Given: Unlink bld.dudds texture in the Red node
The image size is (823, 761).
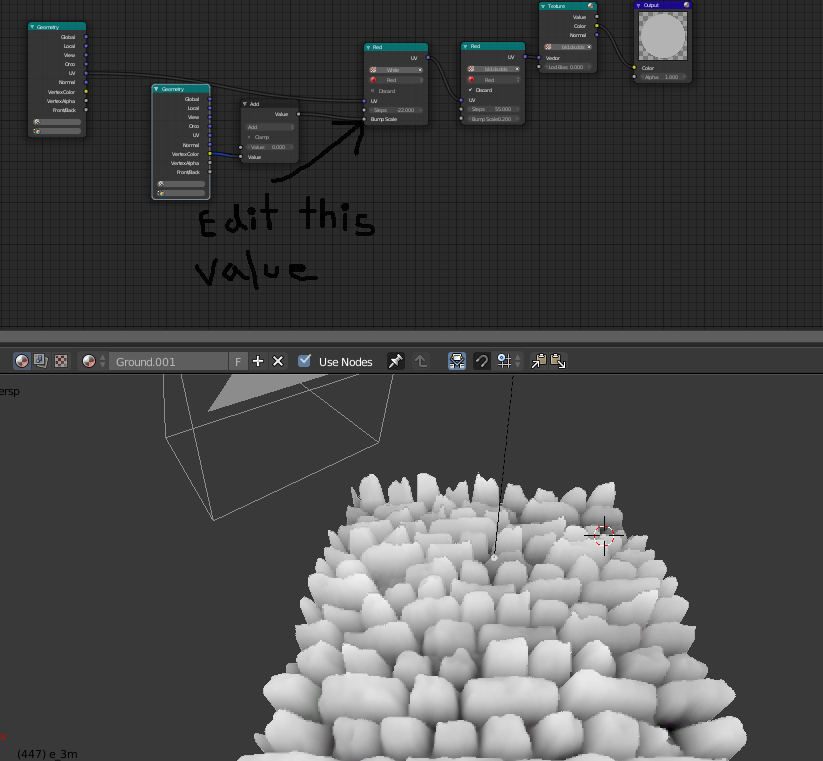Looking at the screenshot, I should 517,69.
